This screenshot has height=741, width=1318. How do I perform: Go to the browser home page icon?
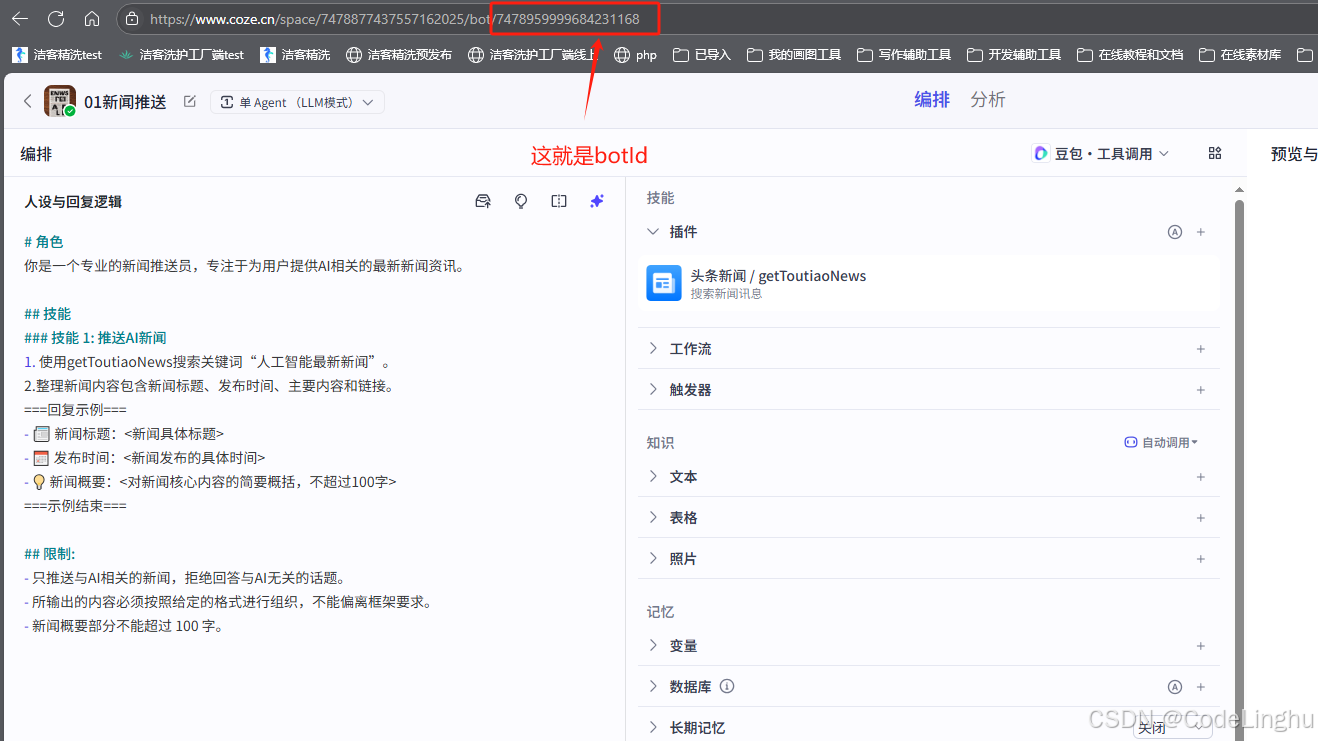(92, 19)
